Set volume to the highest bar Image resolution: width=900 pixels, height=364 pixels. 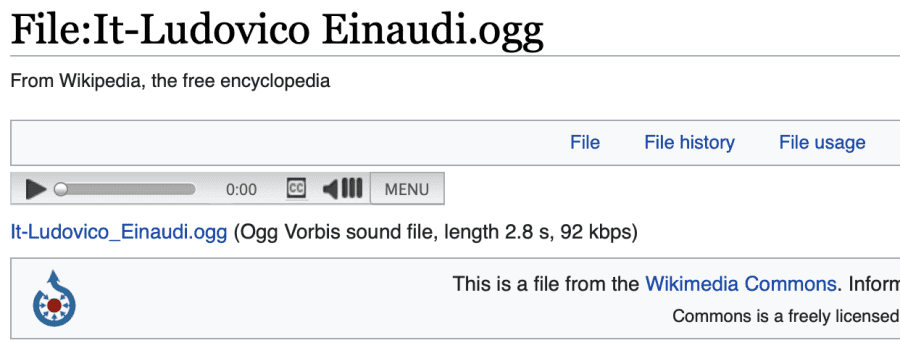(359, 188)
